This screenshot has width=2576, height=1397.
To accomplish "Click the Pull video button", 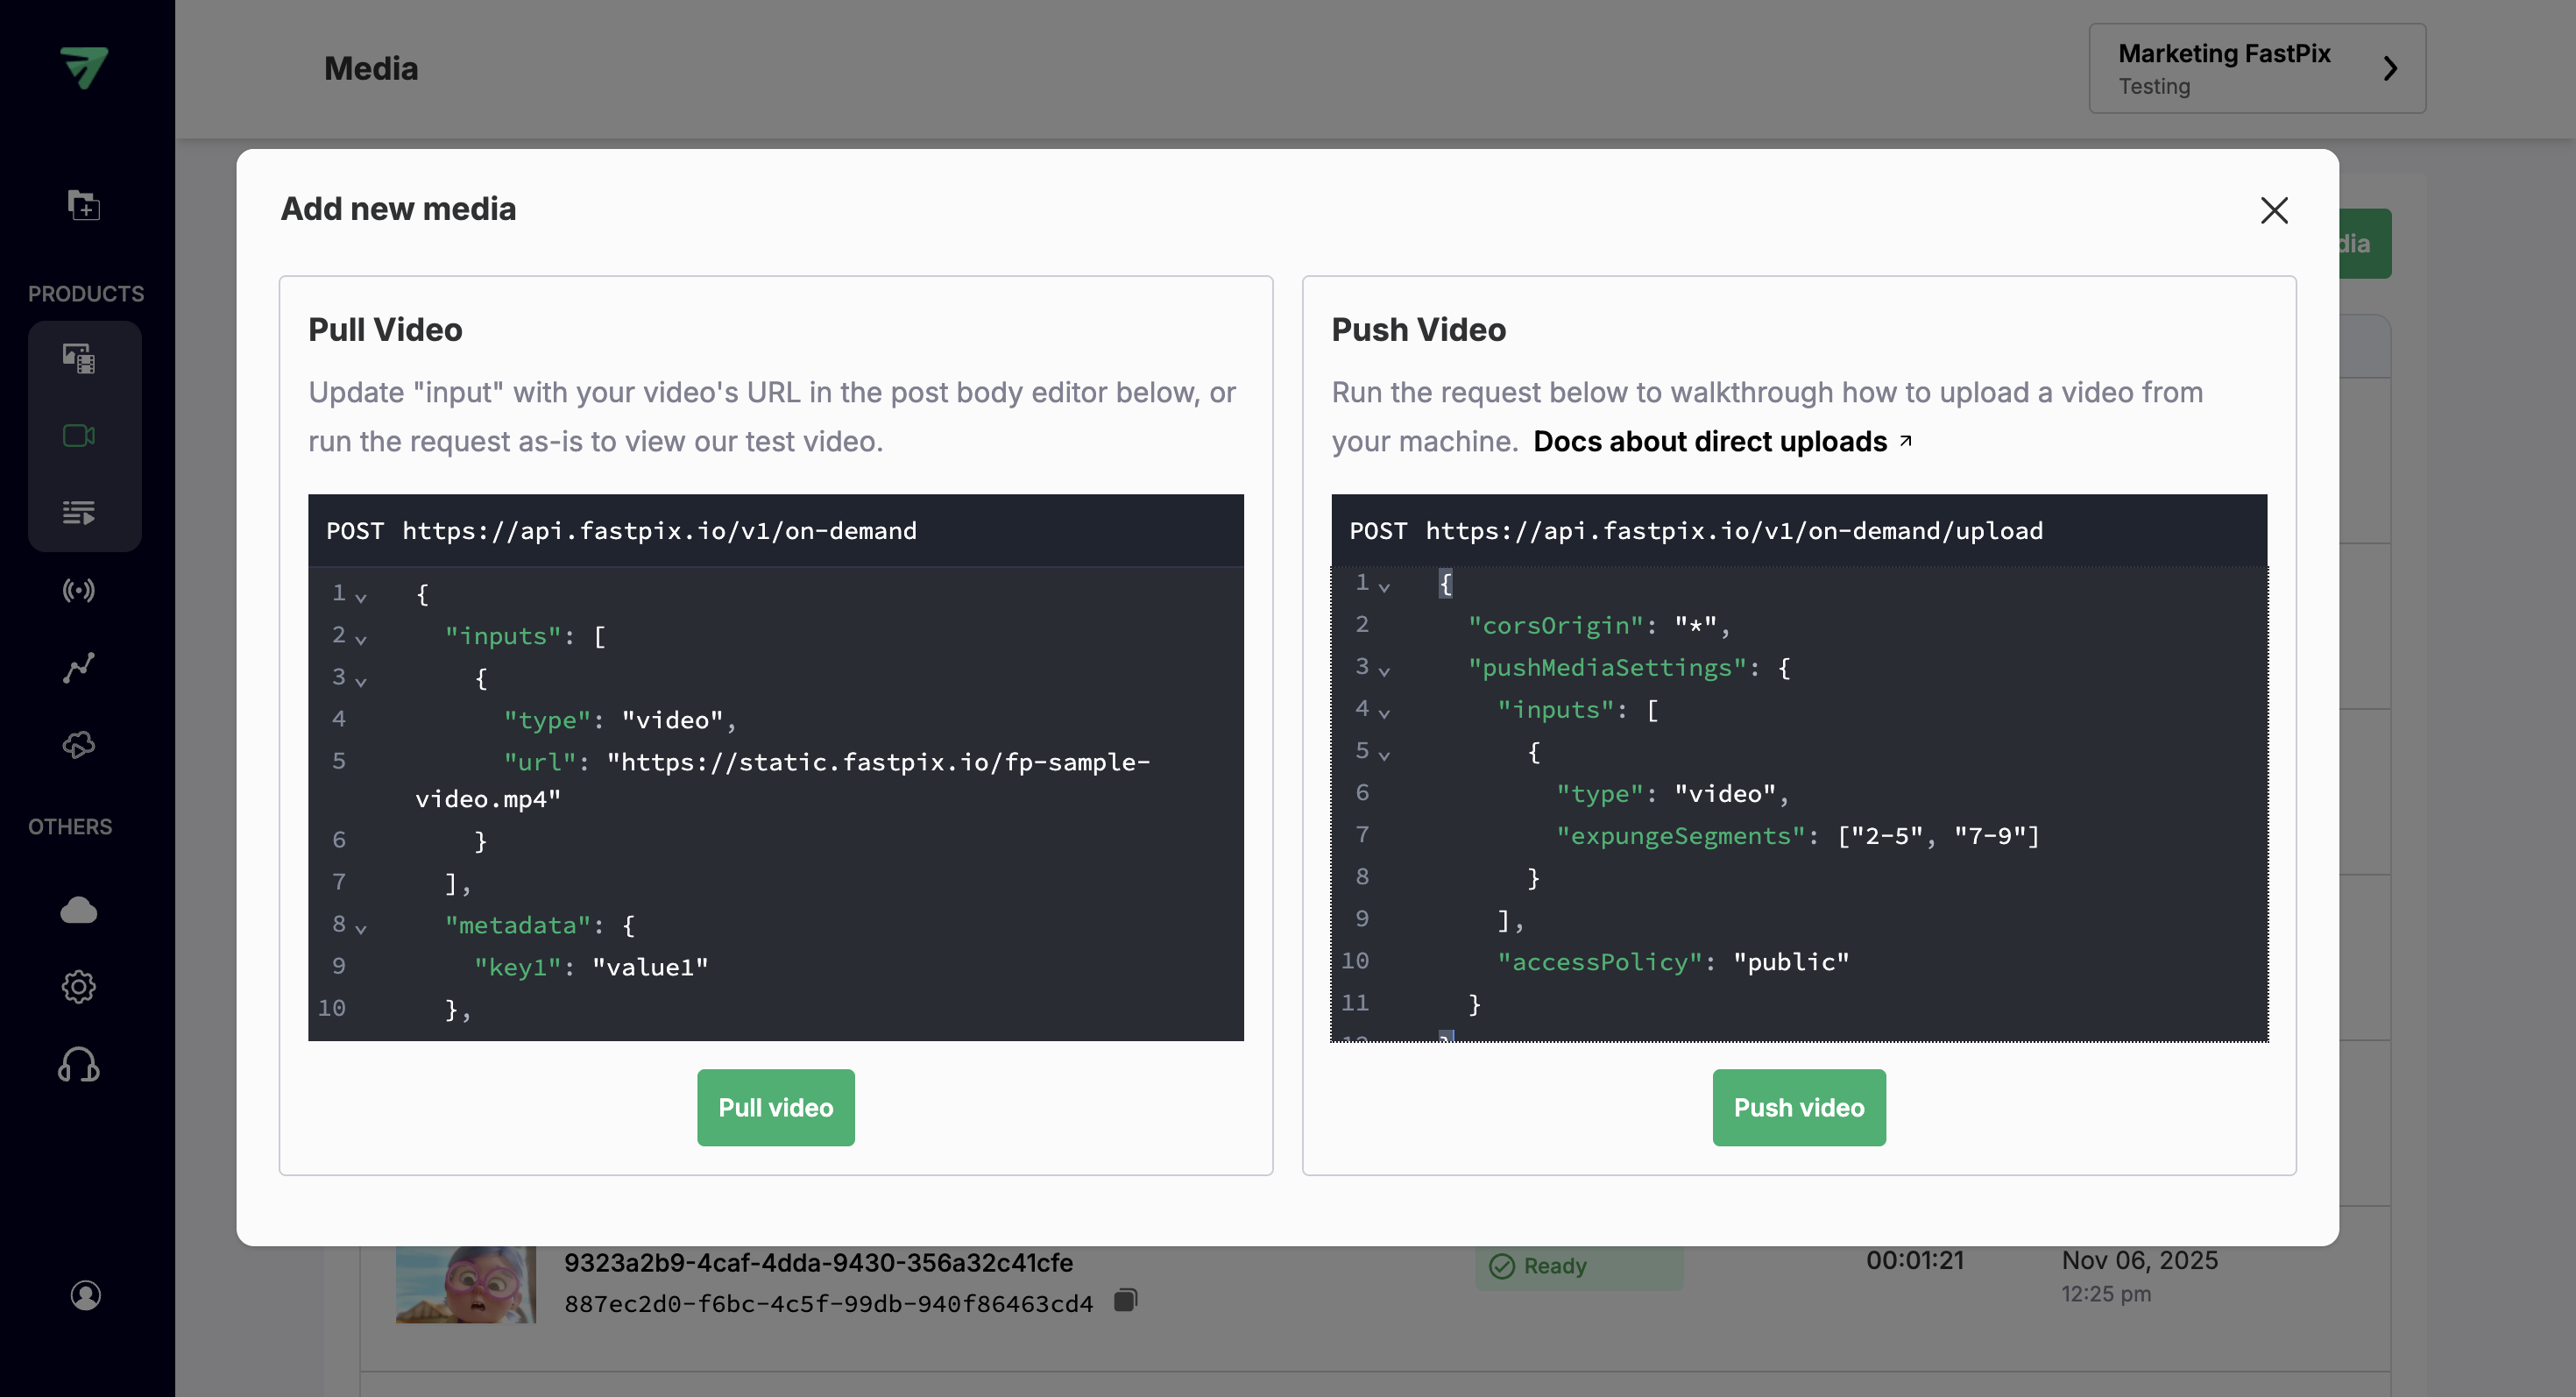I will (775, 1107).
